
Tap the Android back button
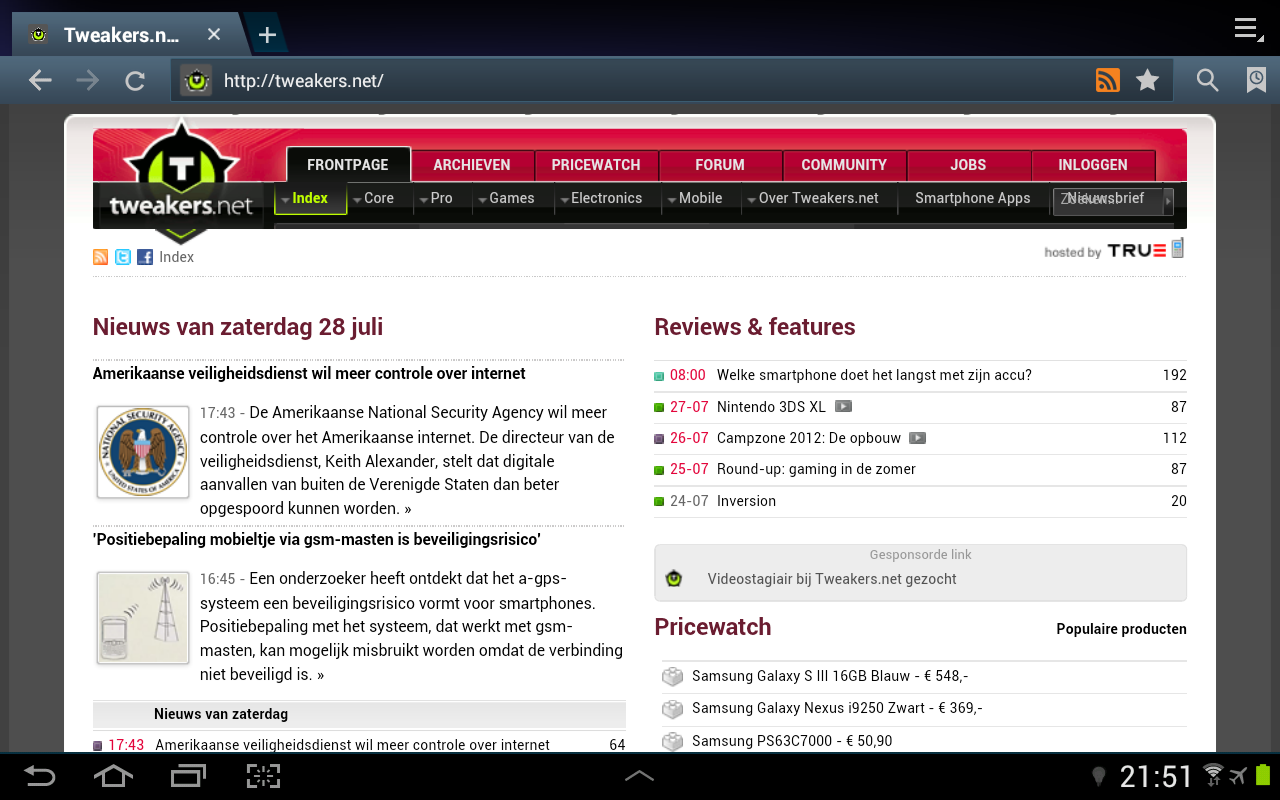pos(40,776)
